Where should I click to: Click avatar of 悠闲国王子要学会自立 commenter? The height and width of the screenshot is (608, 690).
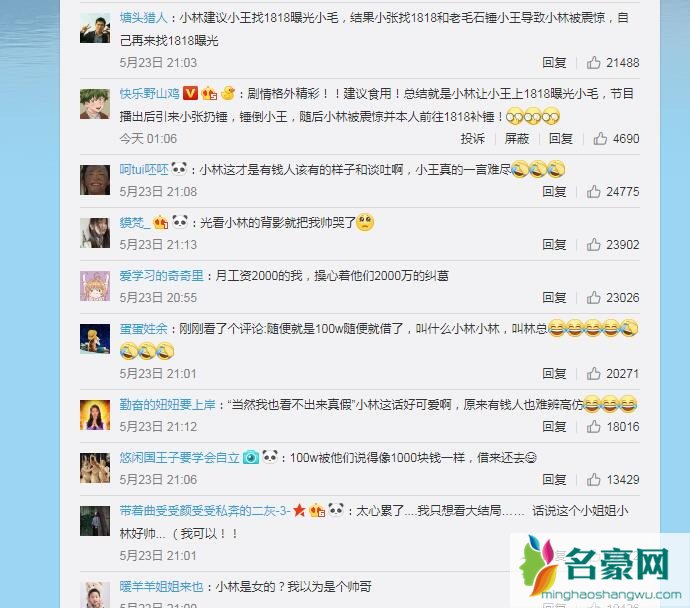tap(95, 468)
